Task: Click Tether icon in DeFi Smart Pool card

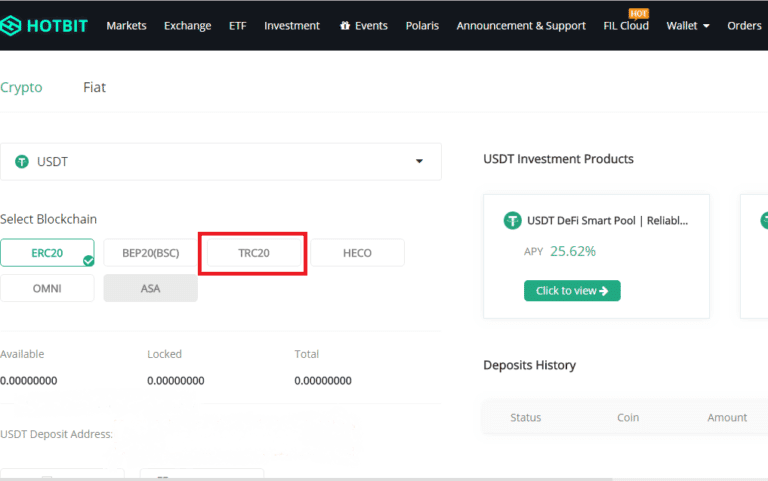Action: point(513,220)
